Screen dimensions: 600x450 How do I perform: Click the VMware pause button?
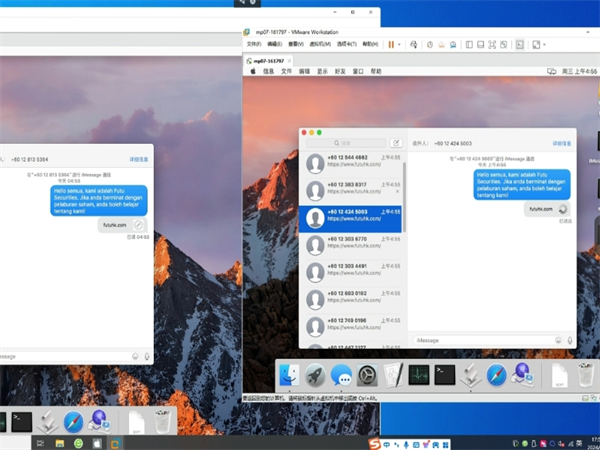[391, 45]
